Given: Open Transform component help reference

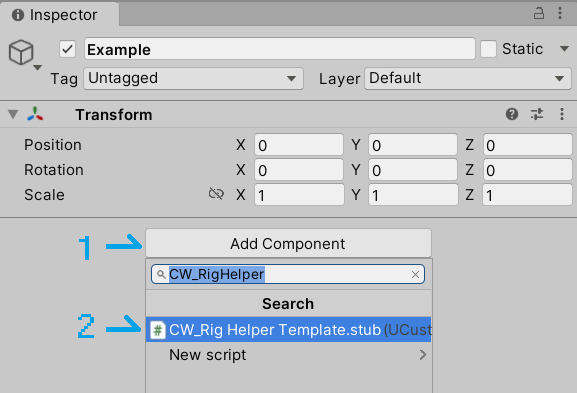Looking at the screenshot, I should 512,114.
